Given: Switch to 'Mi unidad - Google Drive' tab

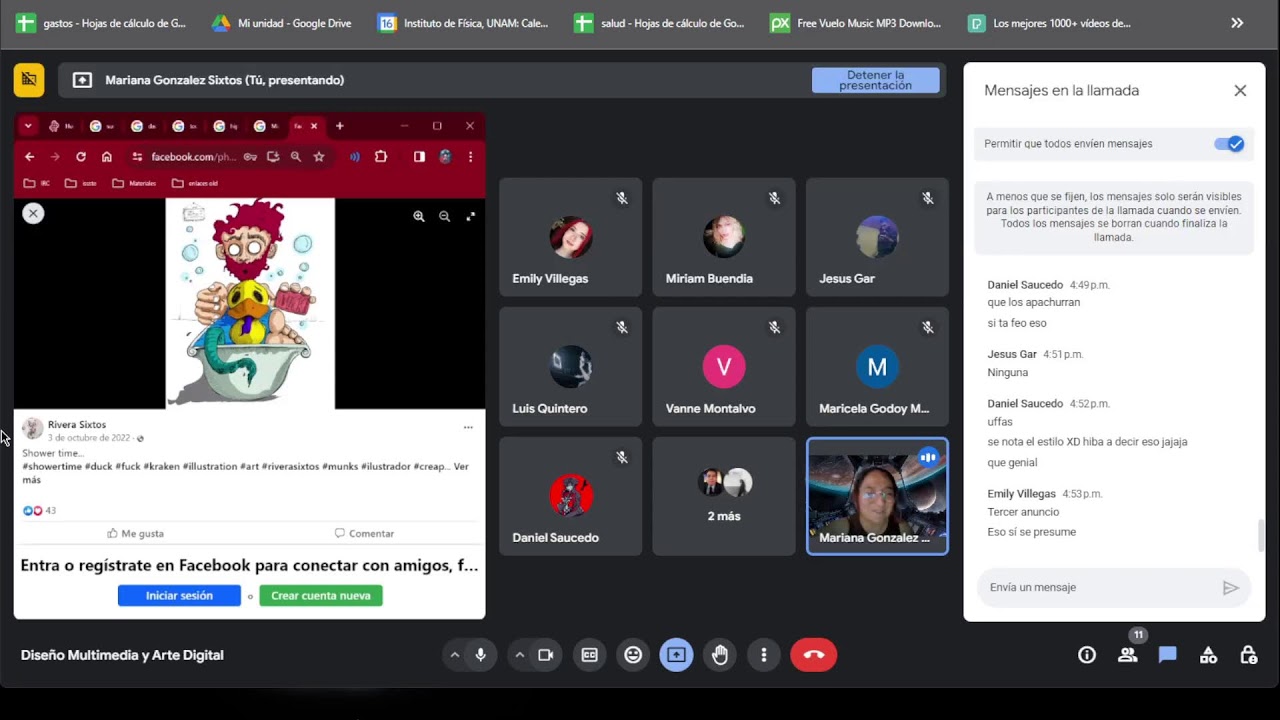Looking at the screenshot, I should pyautogui.click(x=281, y=23).
